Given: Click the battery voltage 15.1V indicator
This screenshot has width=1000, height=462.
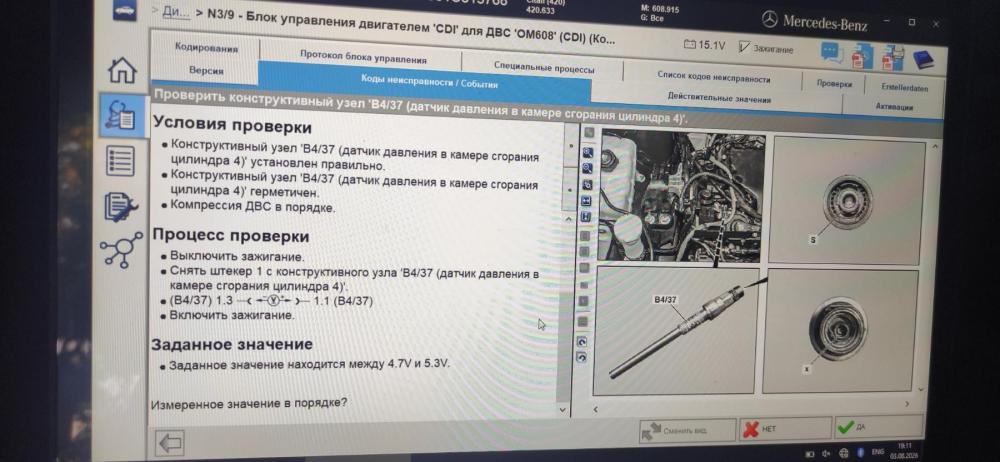Looking at the screenshot, I should point(704,45).
